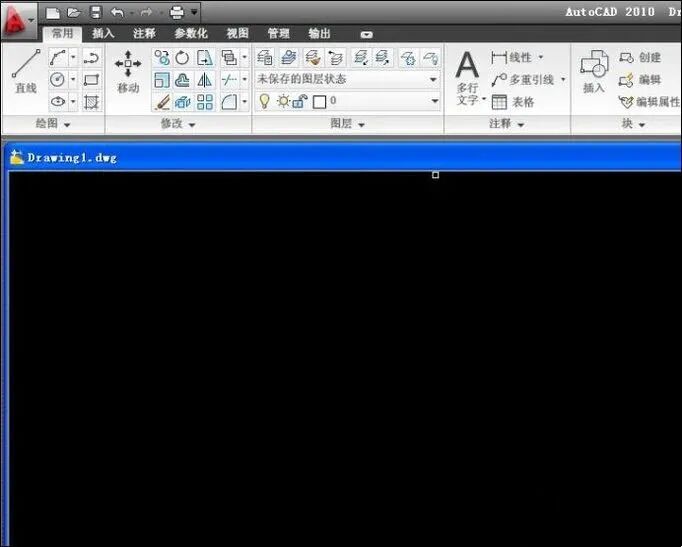Select the Mirror tool
The height and width of the screenshot is (547, 682).
204,80
